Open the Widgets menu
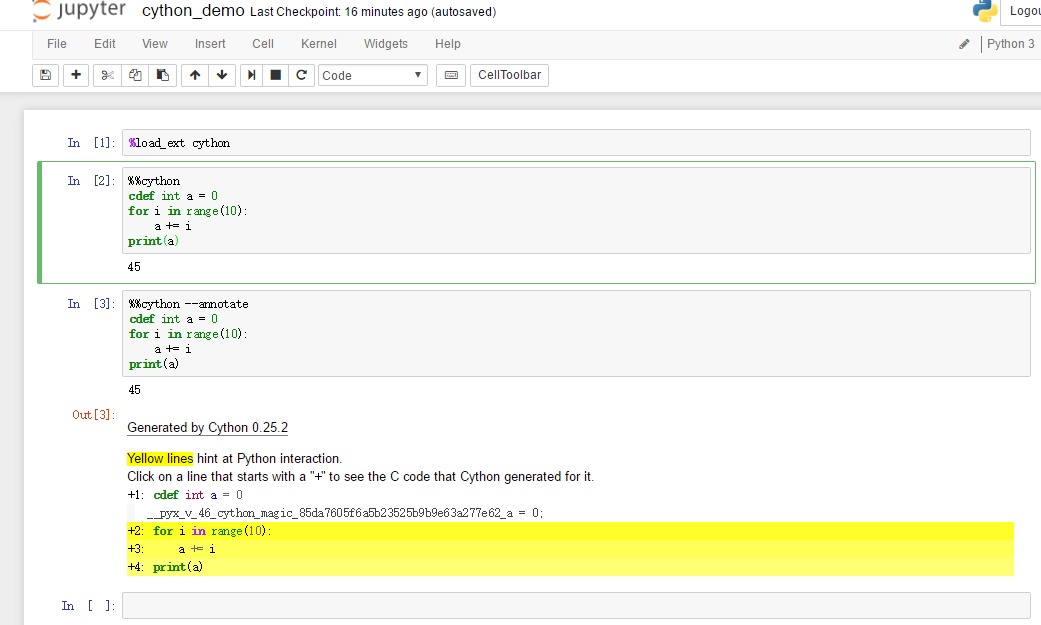The image size is (1041, 625). point(386,44)
